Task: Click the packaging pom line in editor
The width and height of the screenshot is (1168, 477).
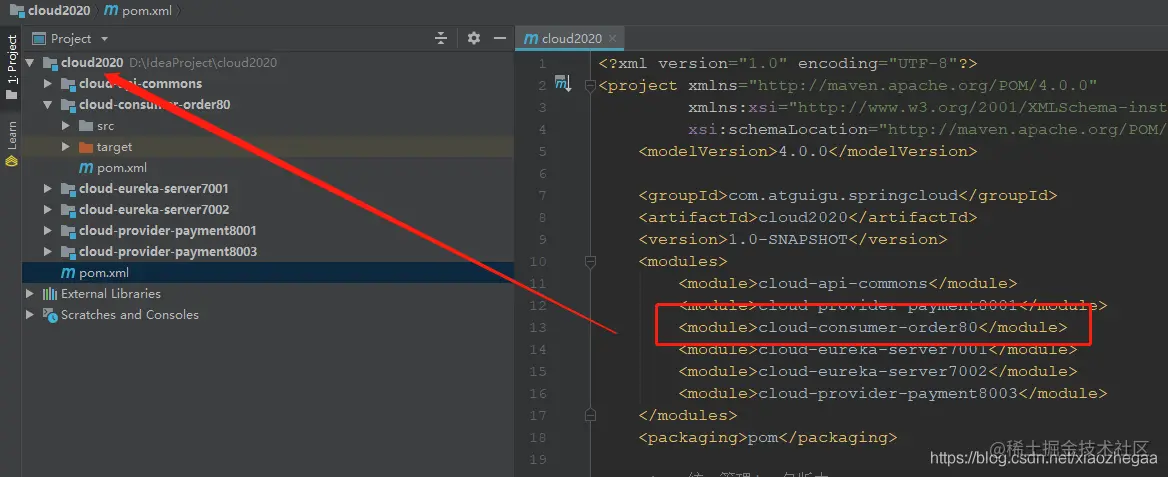Action: (x=768, y=437)
